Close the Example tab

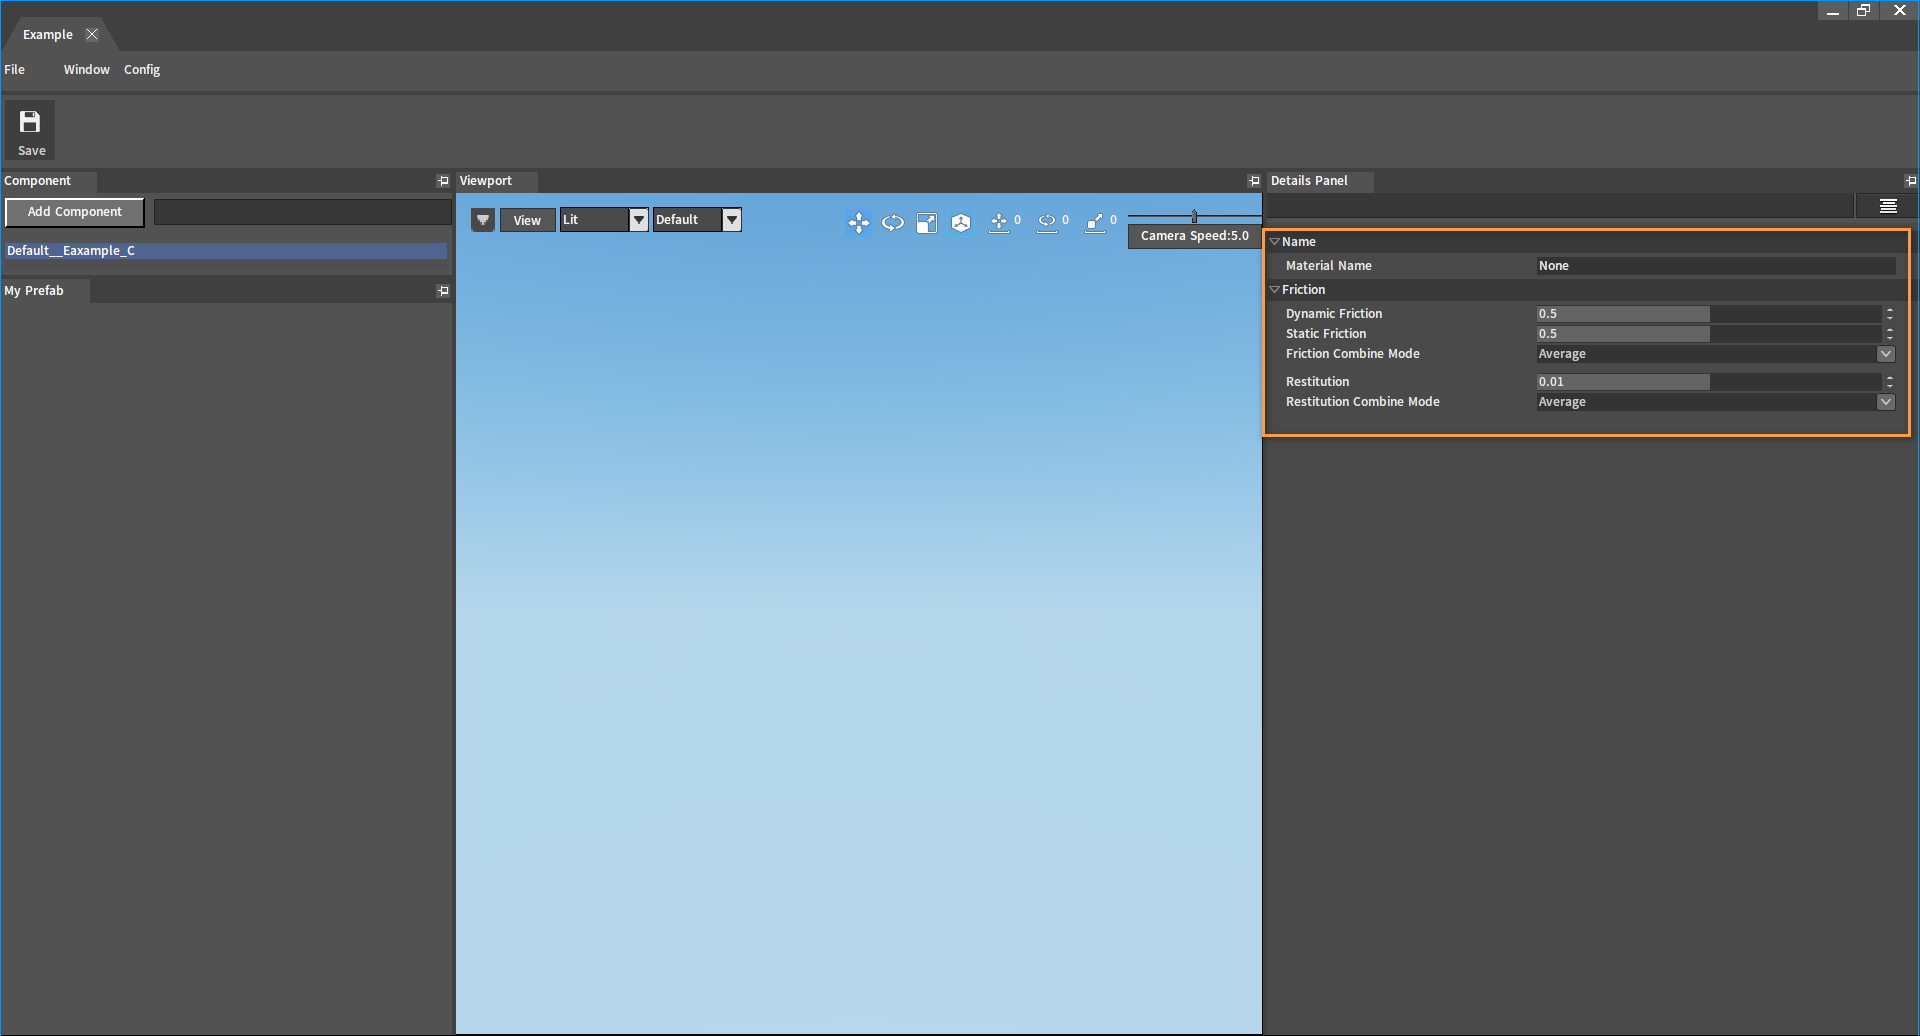tap(92, 34)
